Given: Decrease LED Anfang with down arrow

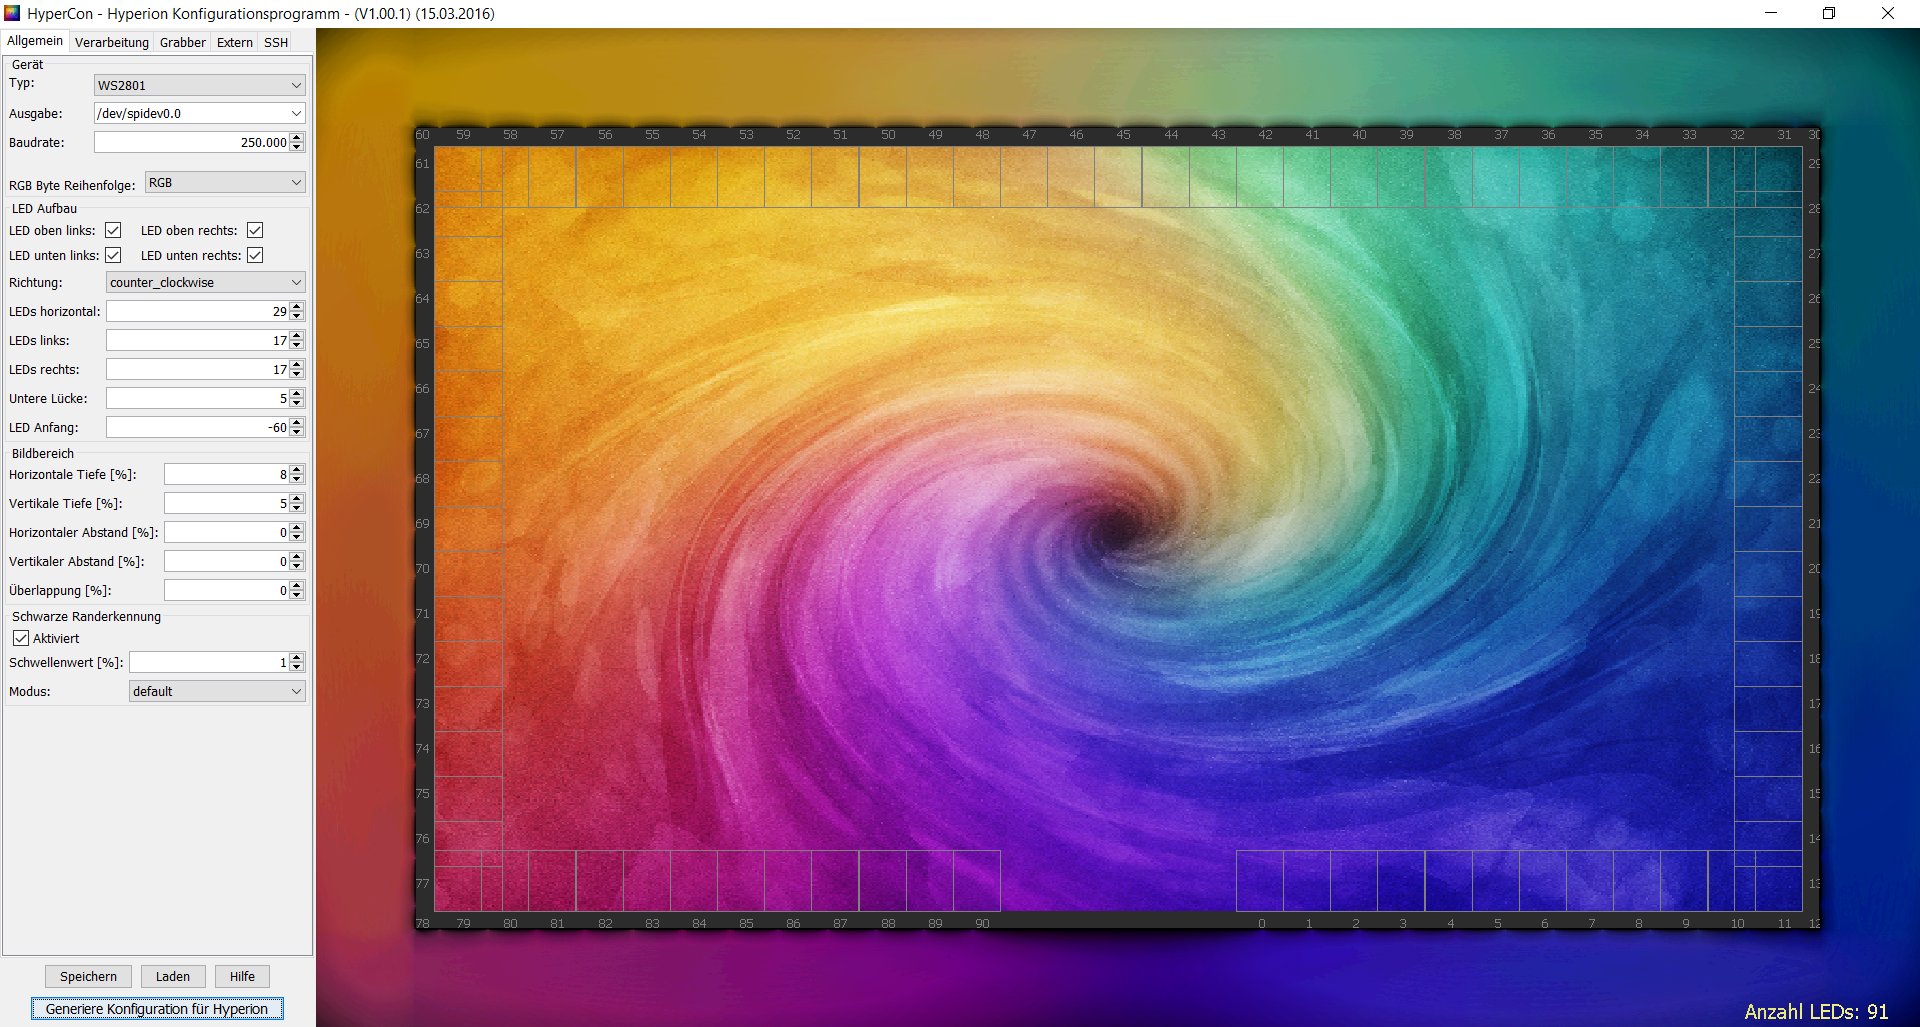Looking at the screenshot, I should 297,432.
